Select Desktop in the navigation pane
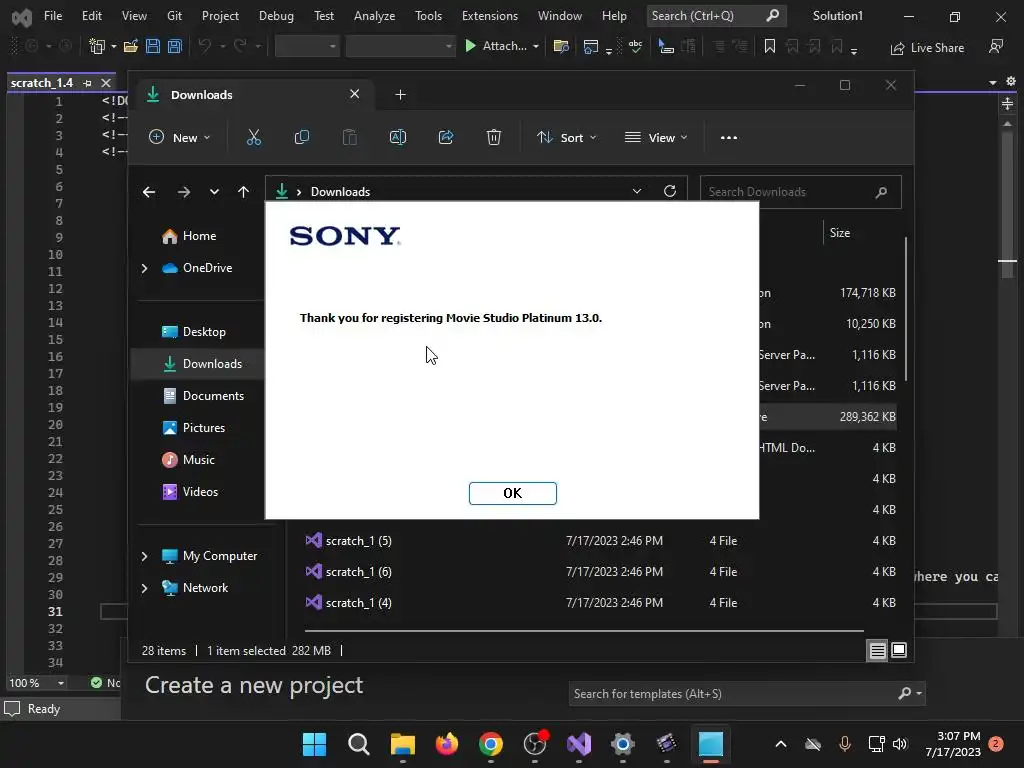This screenshot has width=1024, height=768. (204, 332)
